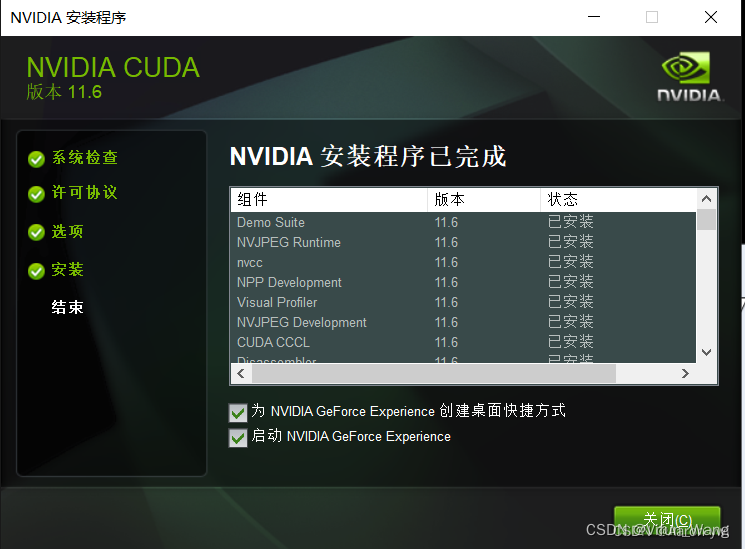Select the nvcc row
The height and width of the screenshot is (549, 745).
click(463, 262)
